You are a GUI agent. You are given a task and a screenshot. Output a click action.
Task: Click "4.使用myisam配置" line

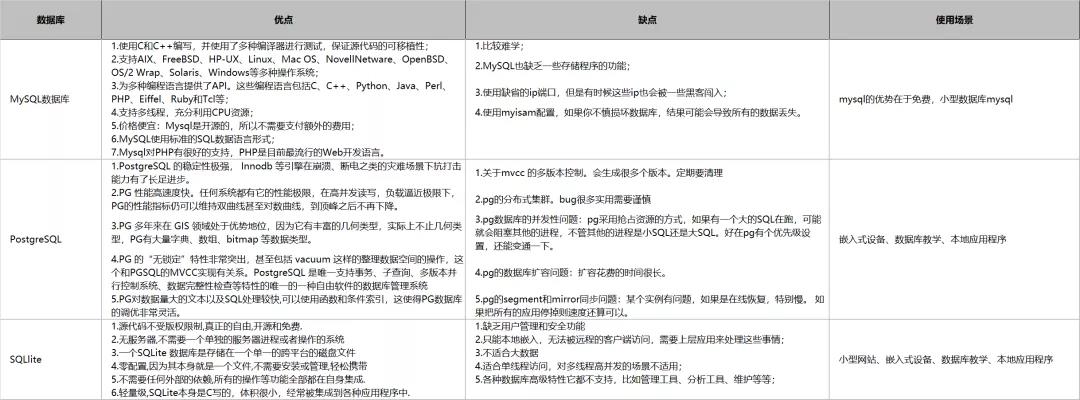[x=638, y=112]
